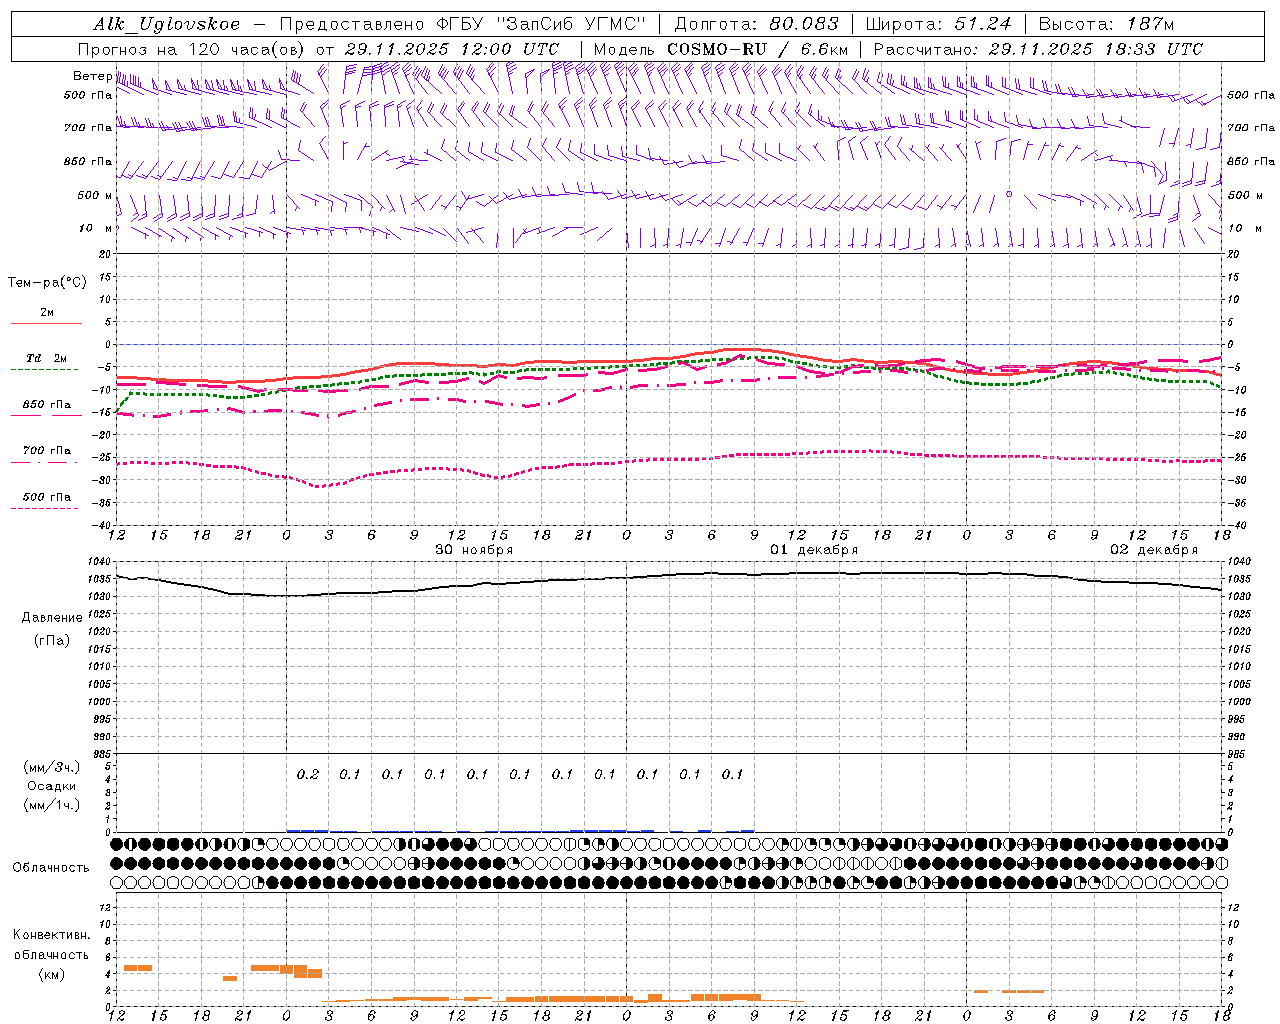Click the 'Рассчитано: 29.11.2025 18:33 UTC' timestamp
The image size is (1280, 1024).
(1039, 49)
